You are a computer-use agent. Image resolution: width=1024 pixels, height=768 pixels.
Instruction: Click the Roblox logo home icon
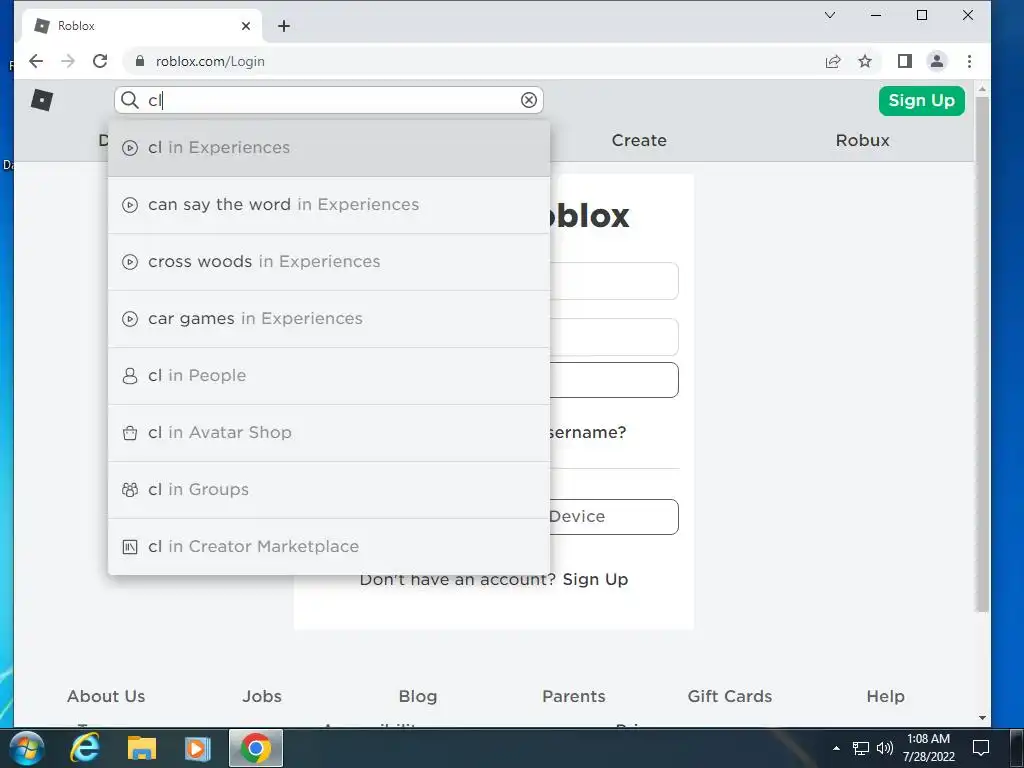click(x=42, y=100)
